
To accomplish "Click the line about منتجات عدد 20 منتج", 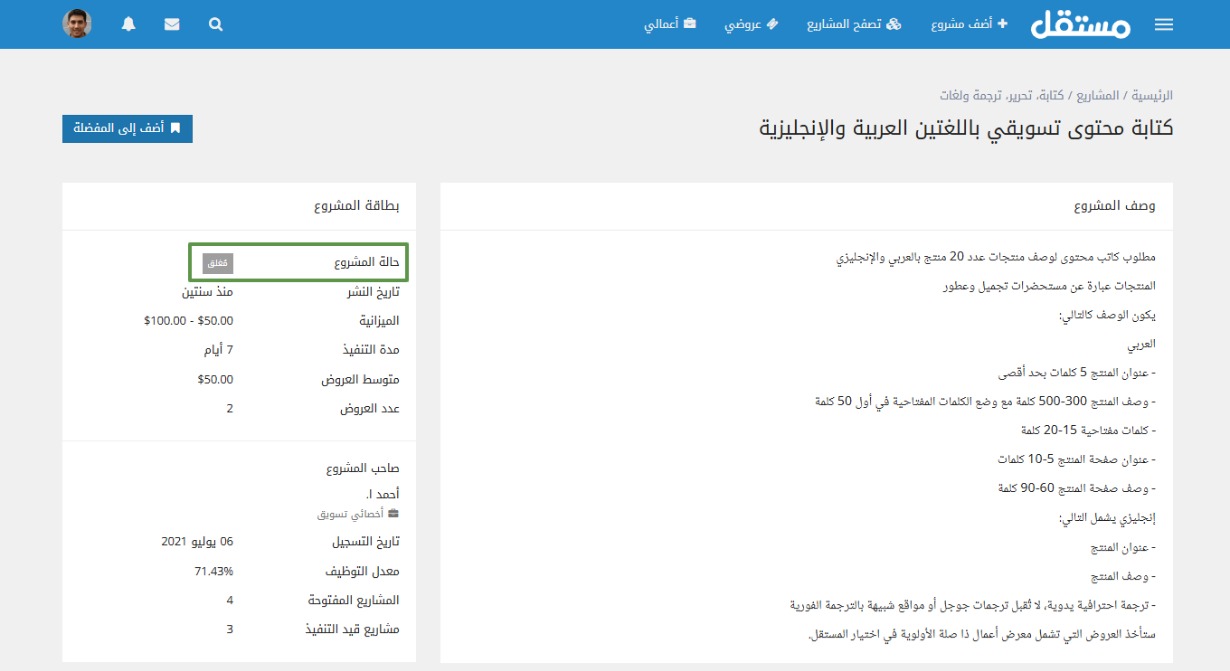I will (x=995, y=258).
